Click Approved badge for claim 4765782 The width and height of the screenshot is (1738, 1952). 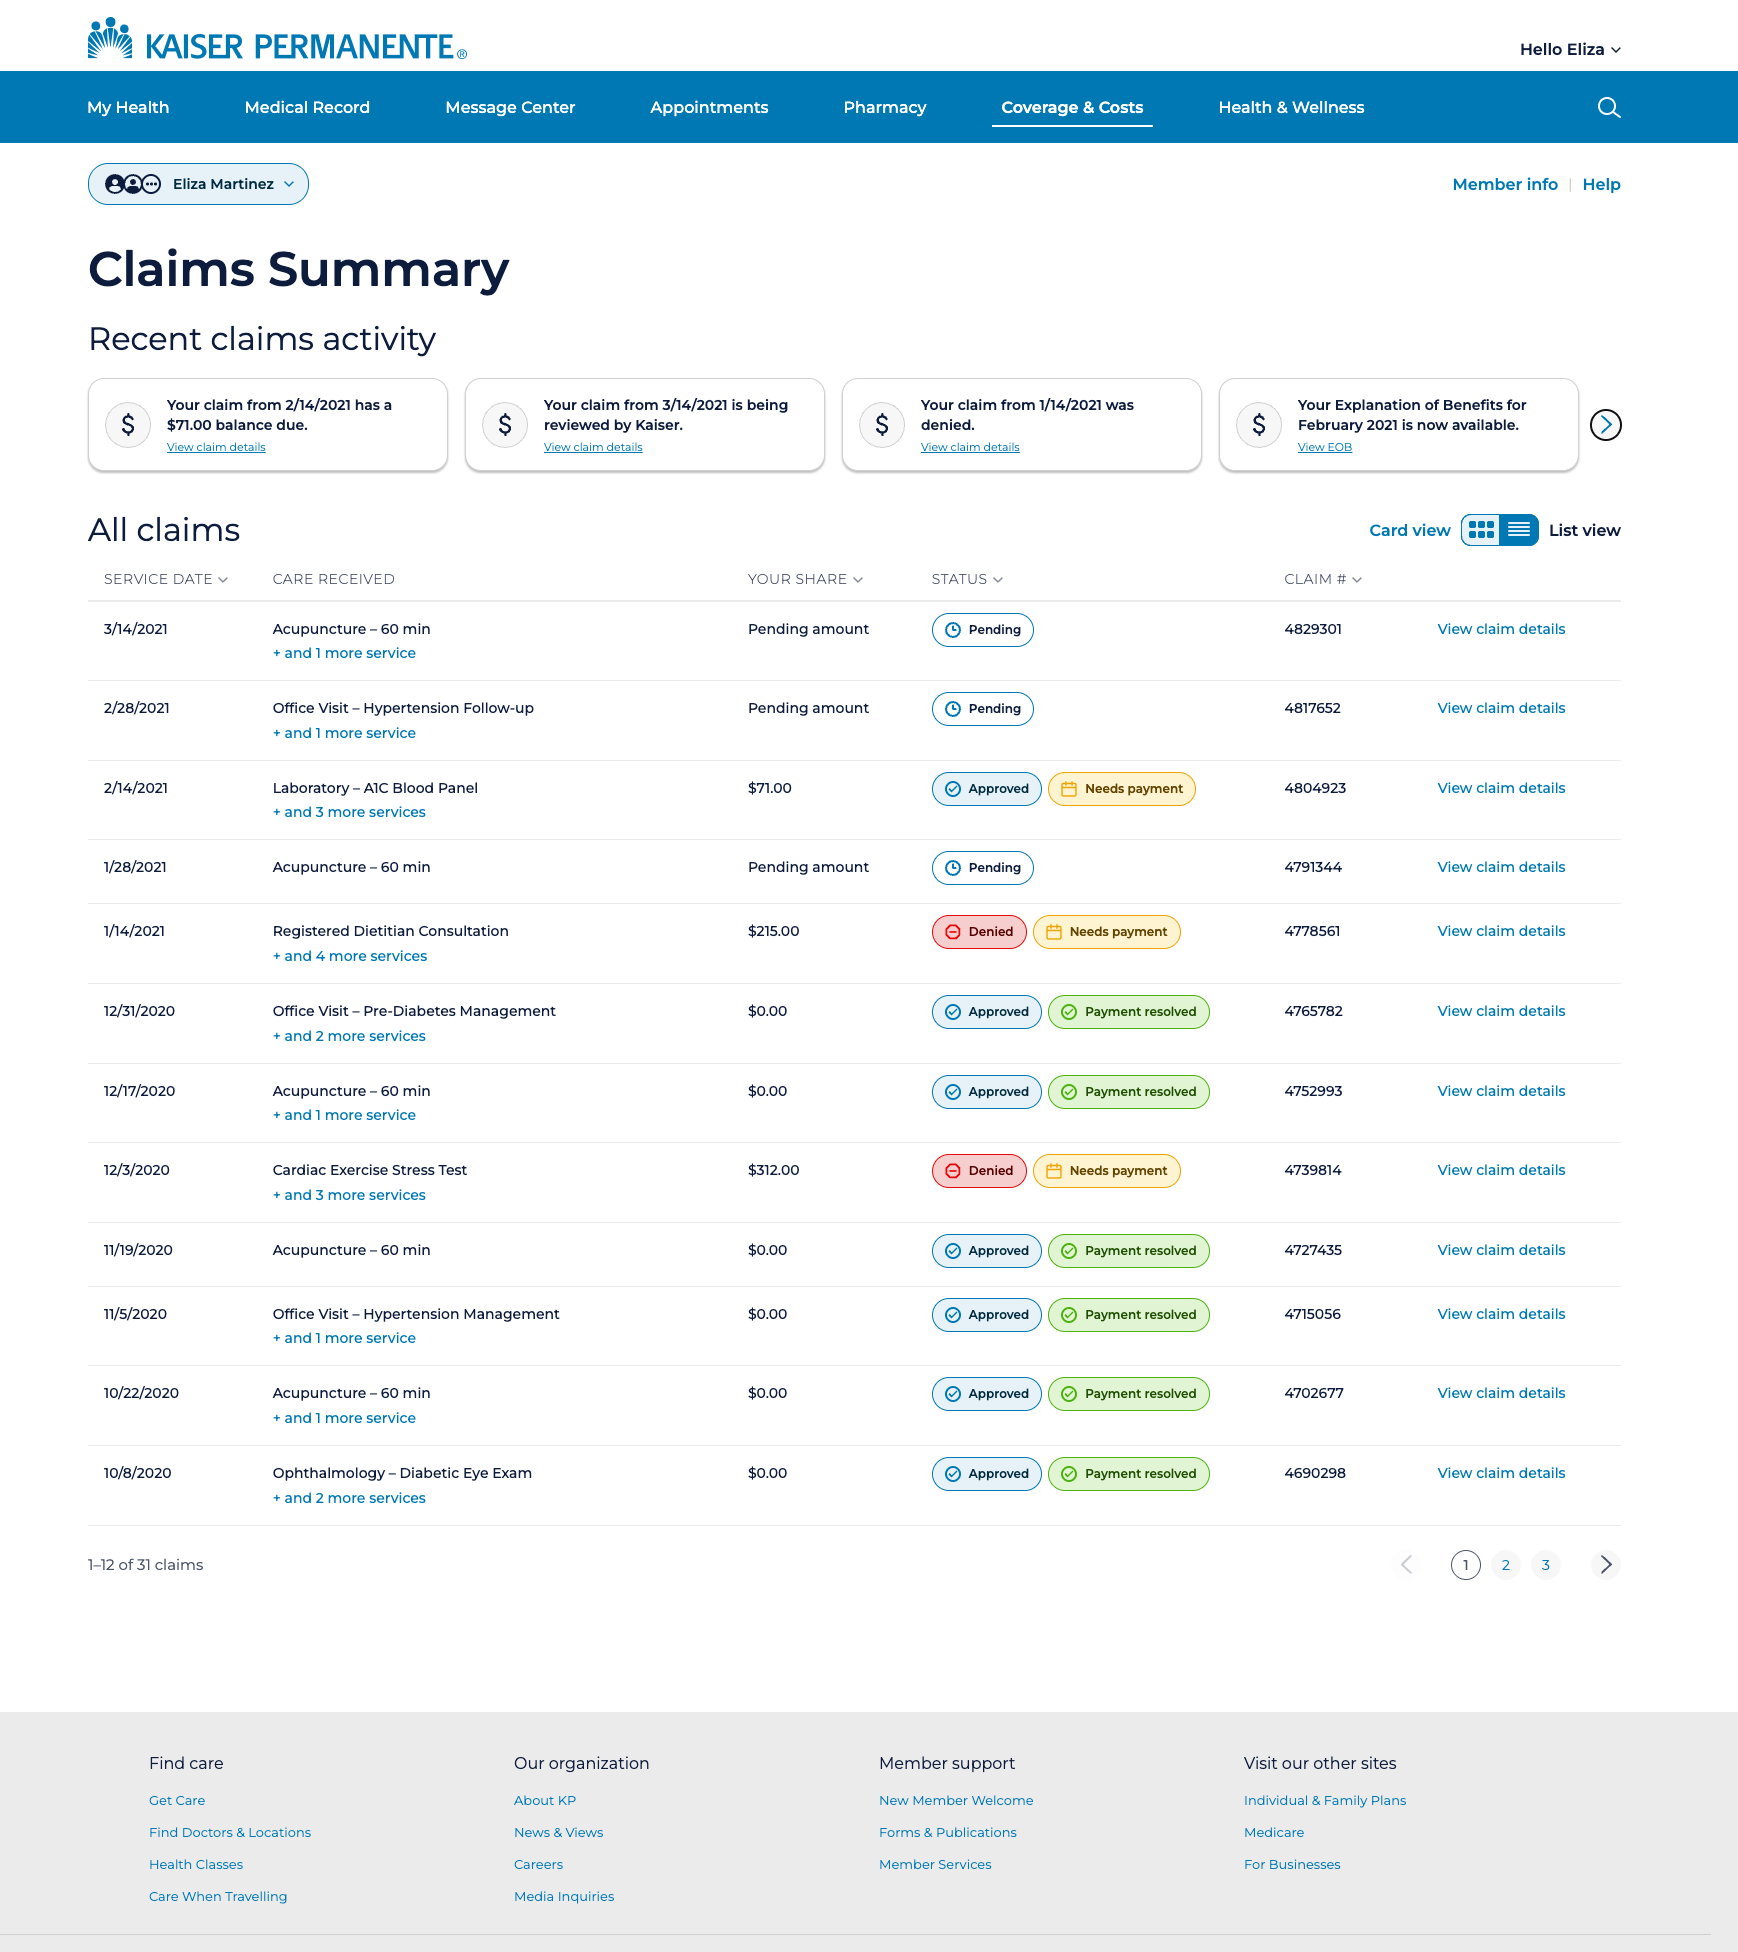click(x=986, y=1012)
